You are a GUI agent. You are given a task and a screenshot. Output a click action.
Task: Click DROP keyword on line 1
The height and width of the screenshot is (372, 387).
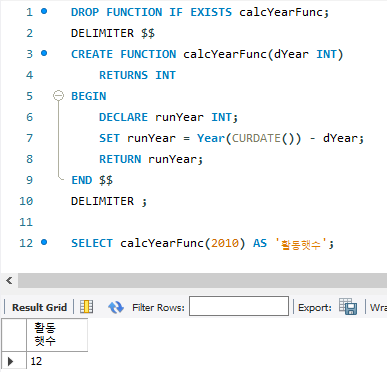[85, 12]
